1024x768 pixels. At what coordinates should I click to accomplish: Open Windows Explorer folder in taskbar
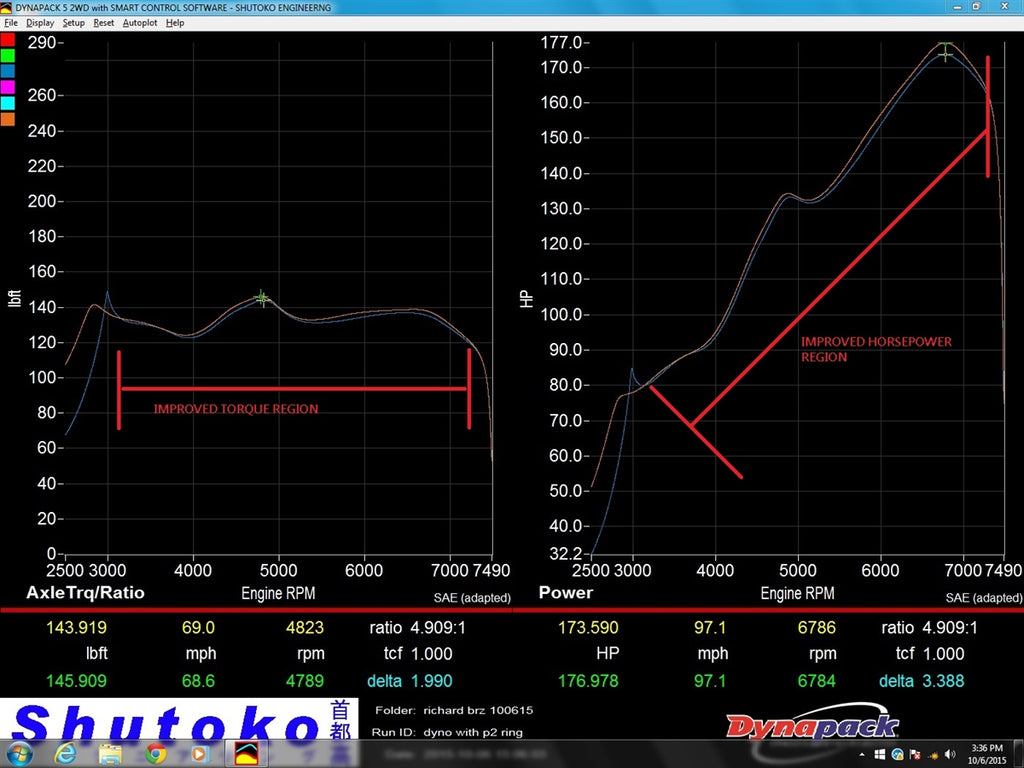click(x=110, y=754)
